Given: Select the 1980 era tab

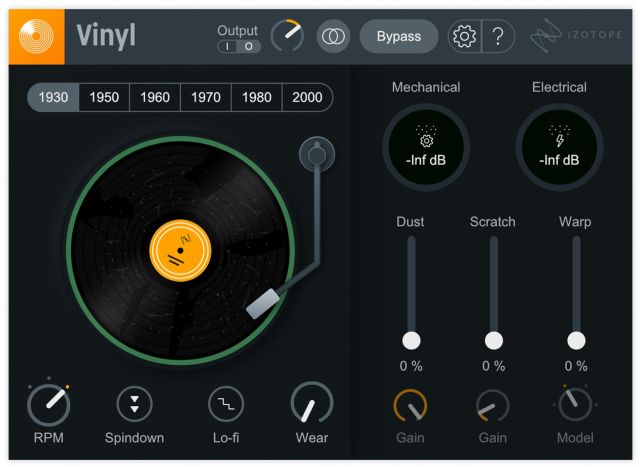Looking at the screenshot, I should [256, 97].
